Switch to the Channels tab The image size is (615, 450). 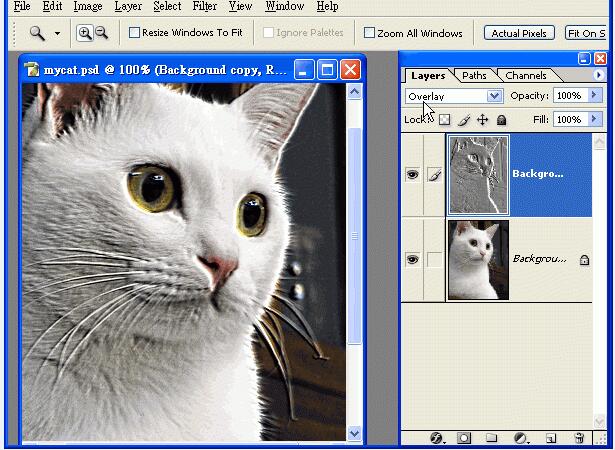coord(526,75)
